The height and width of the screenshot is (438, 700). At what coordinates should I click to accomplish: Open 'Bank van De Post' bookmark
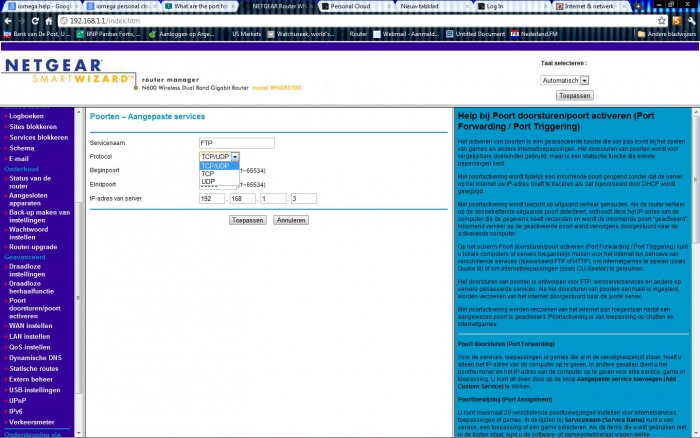tap(37, 34)
